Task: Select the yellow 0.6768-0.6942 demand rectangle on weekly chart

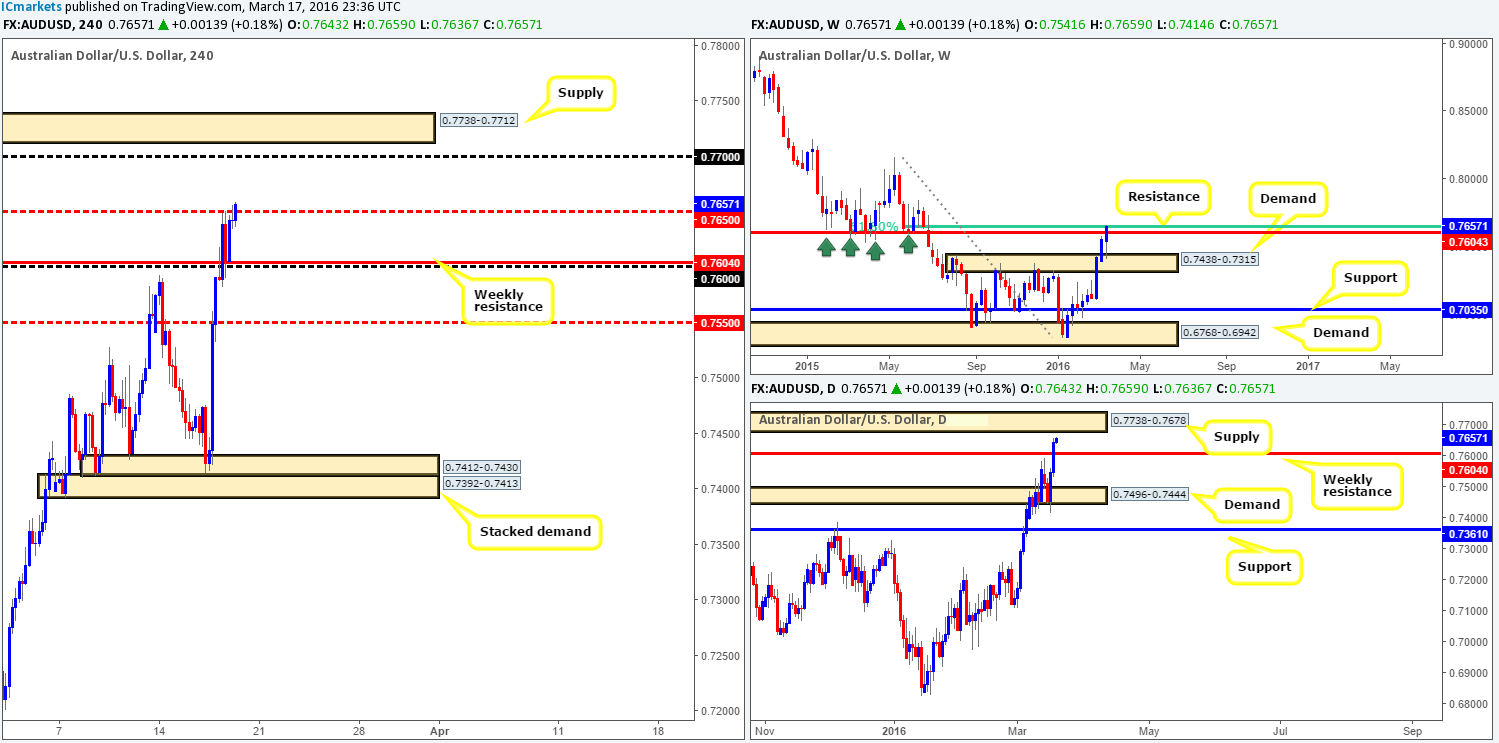Action: pyautogui.click(x=964, y=333)
